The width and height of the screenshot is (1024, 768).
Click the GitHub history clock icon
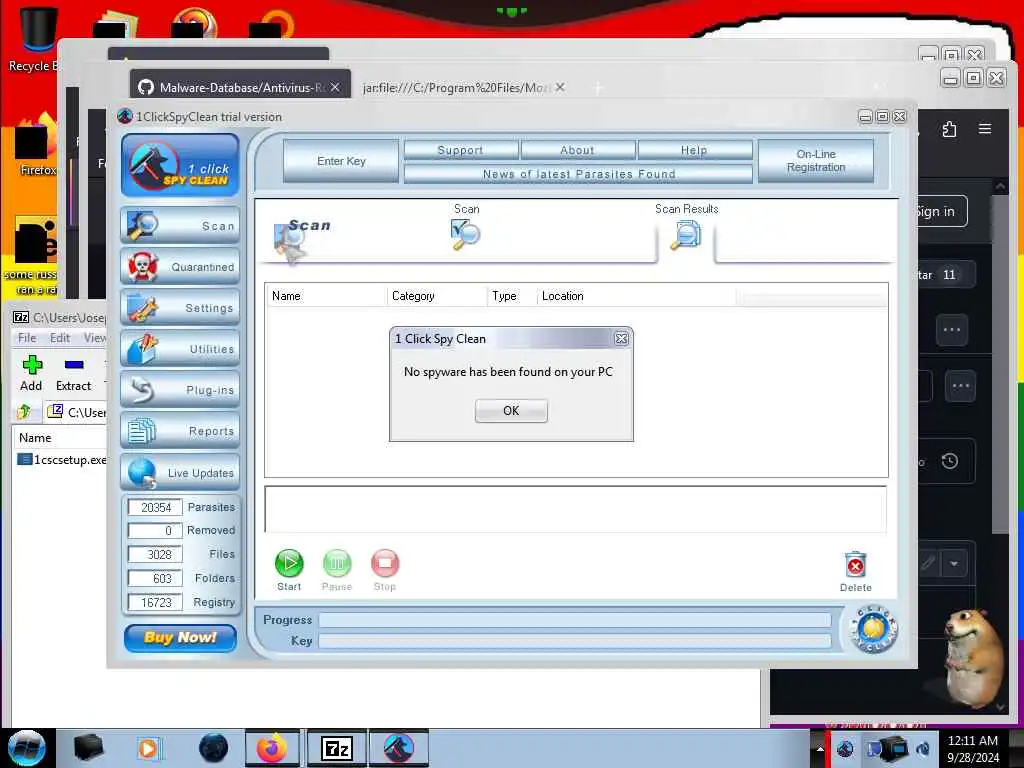pyautogui.click(x=950, y=461)
